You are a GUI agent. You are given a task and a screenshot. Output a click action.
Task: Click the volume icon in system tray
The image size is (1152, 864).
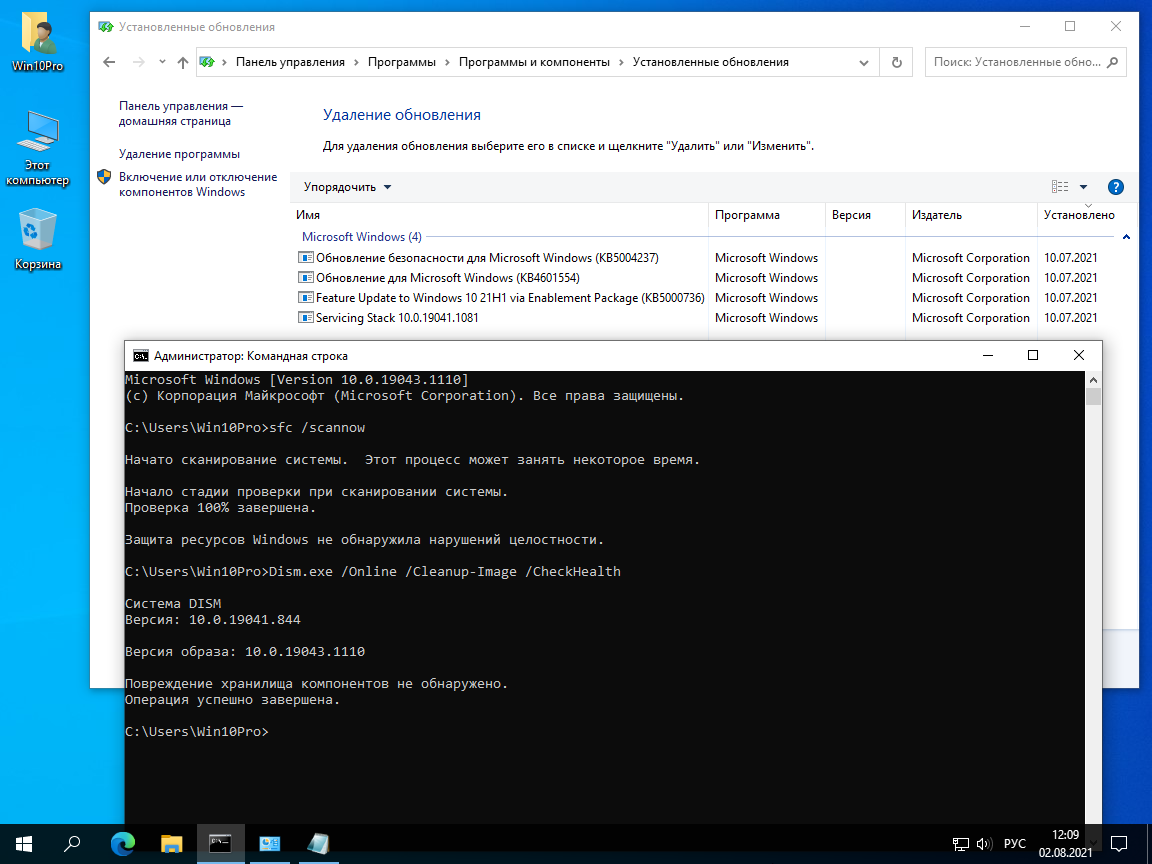(x=984, y=843)
